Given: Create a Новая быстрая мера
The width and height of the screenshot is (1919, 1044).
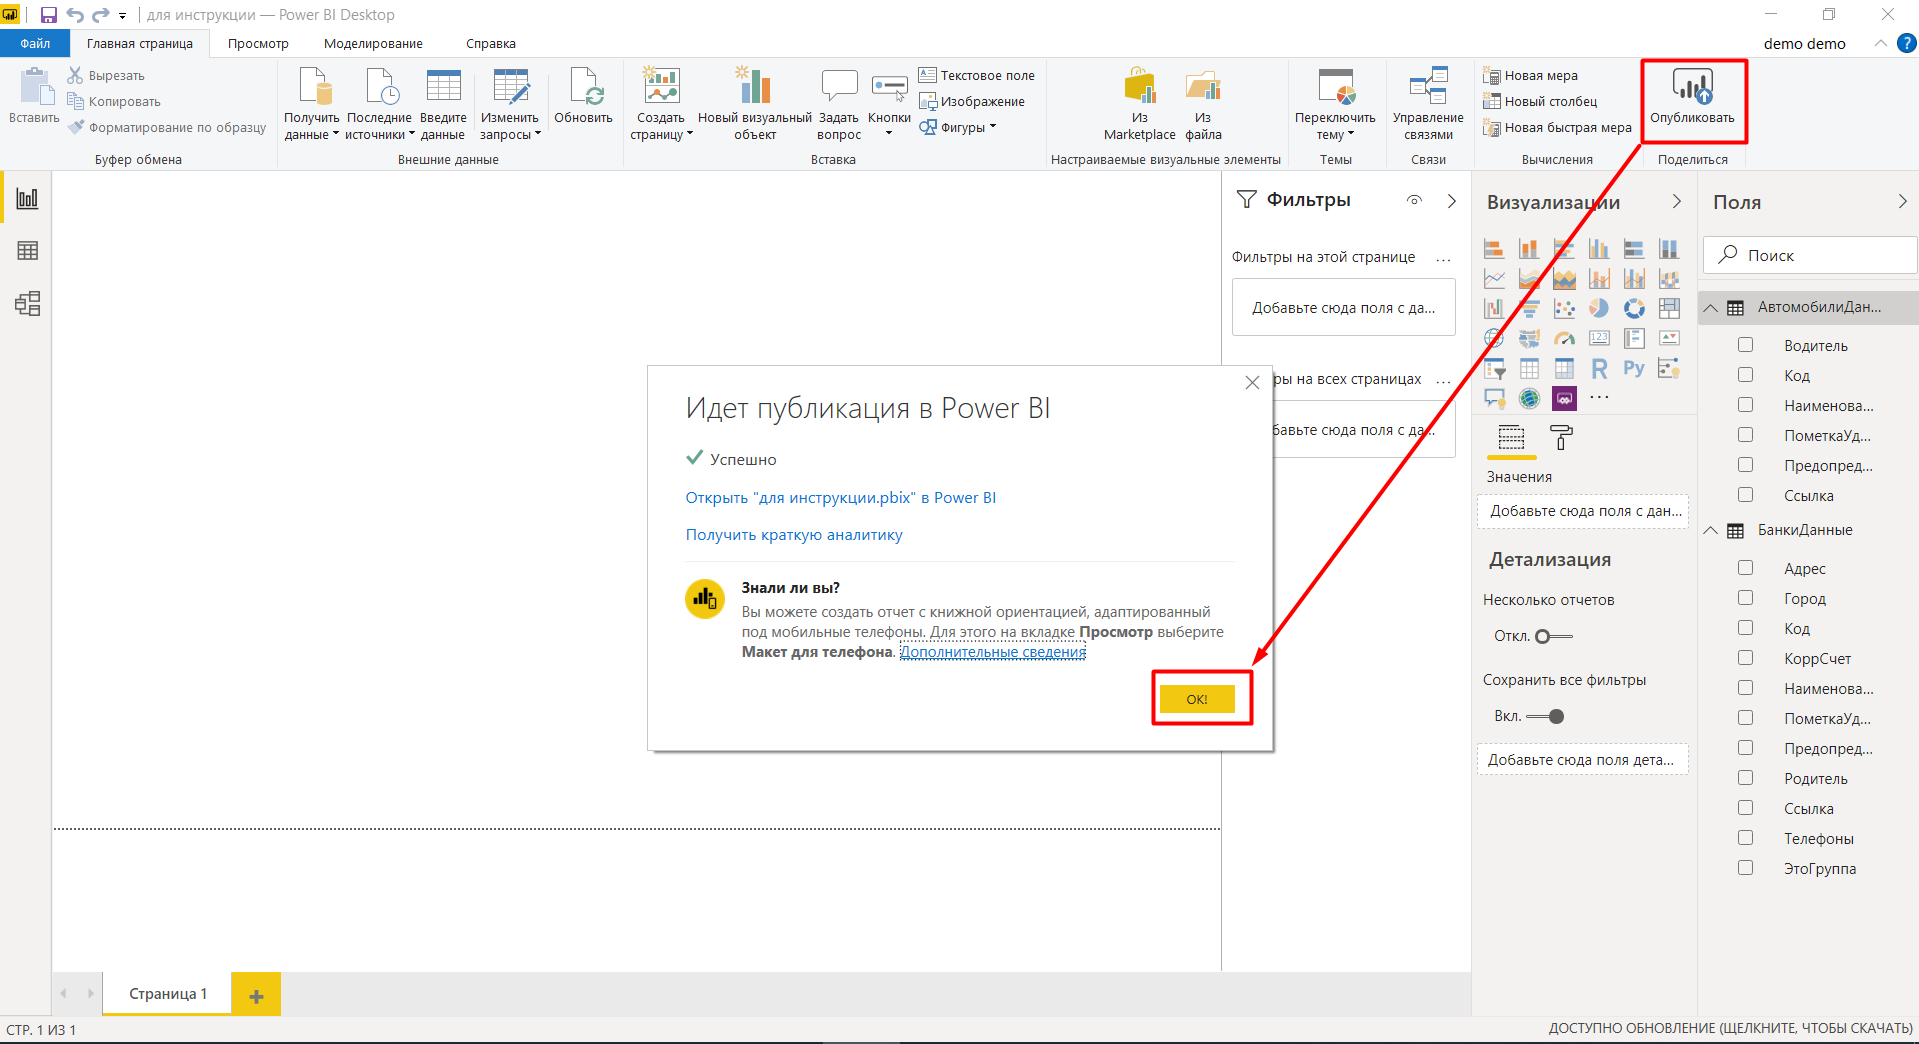Looking at the screenshot, I should (x=1557, y=127).
